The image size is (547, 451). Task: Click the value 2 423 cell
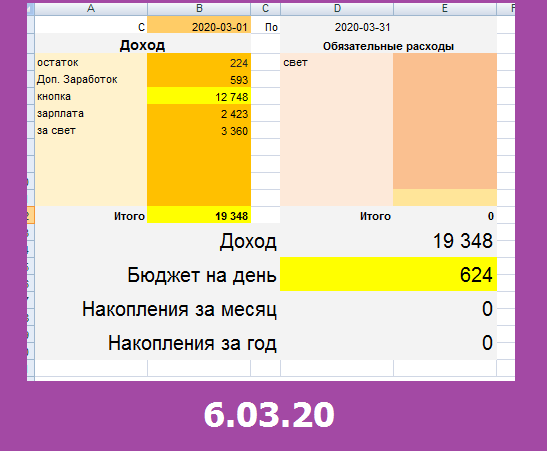tap(199, 113)
